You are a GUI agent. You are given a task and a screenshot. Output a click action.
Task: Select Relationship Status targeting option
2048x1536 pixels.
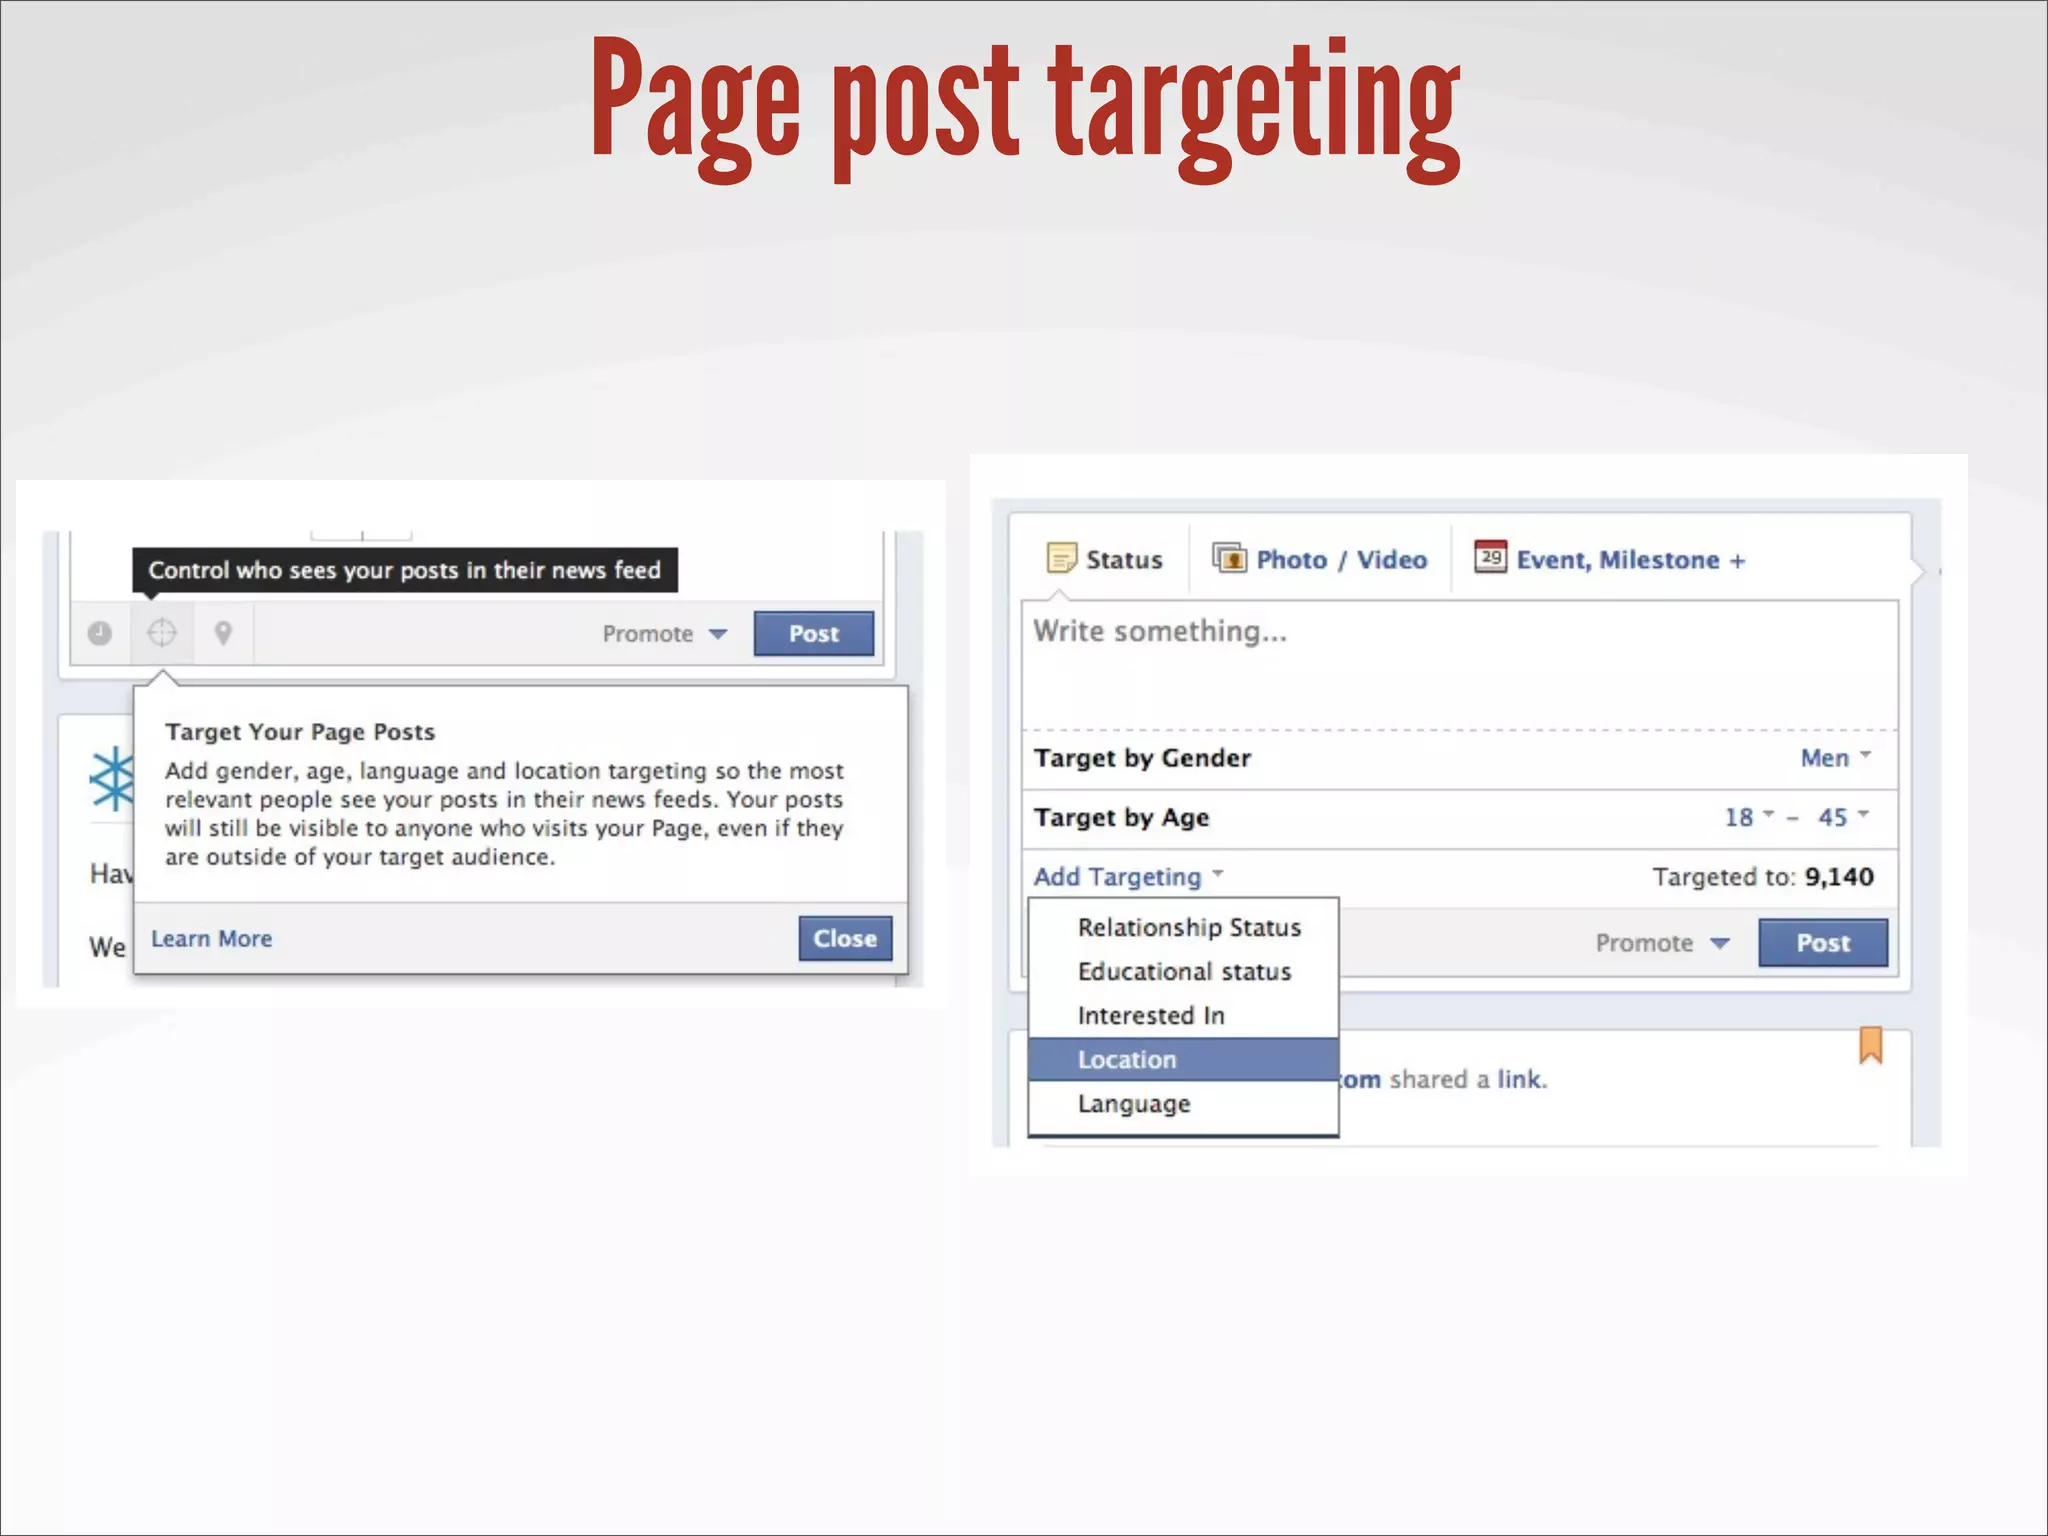coord(1183,927)
